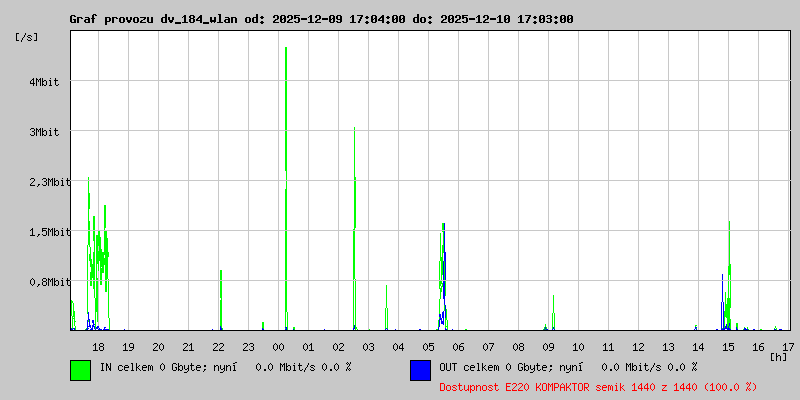
Task: Click hour label '02' on time axis
Action: tap(338, 347)
